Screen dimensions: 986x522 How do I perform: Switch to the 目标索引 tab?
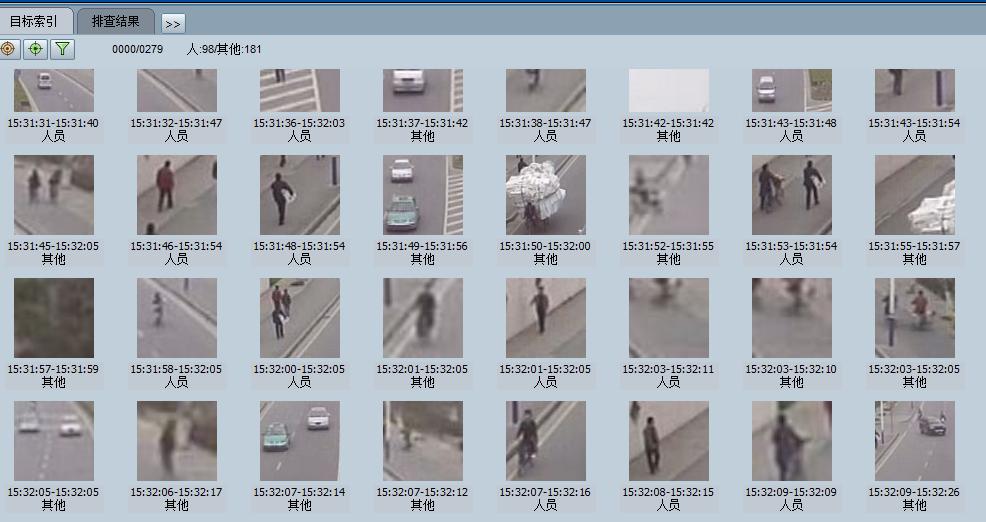pos(35,21)
